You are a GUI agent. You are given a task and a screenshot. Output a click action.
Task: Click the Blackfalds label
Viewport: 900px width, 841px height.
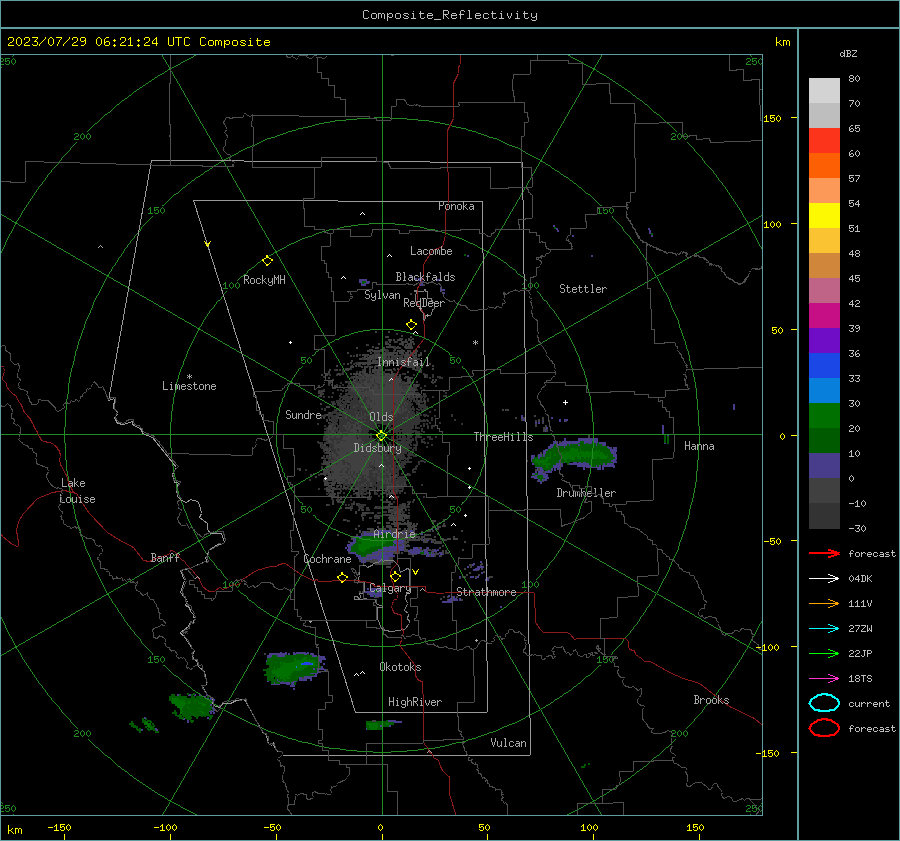[x=425, y=277]
